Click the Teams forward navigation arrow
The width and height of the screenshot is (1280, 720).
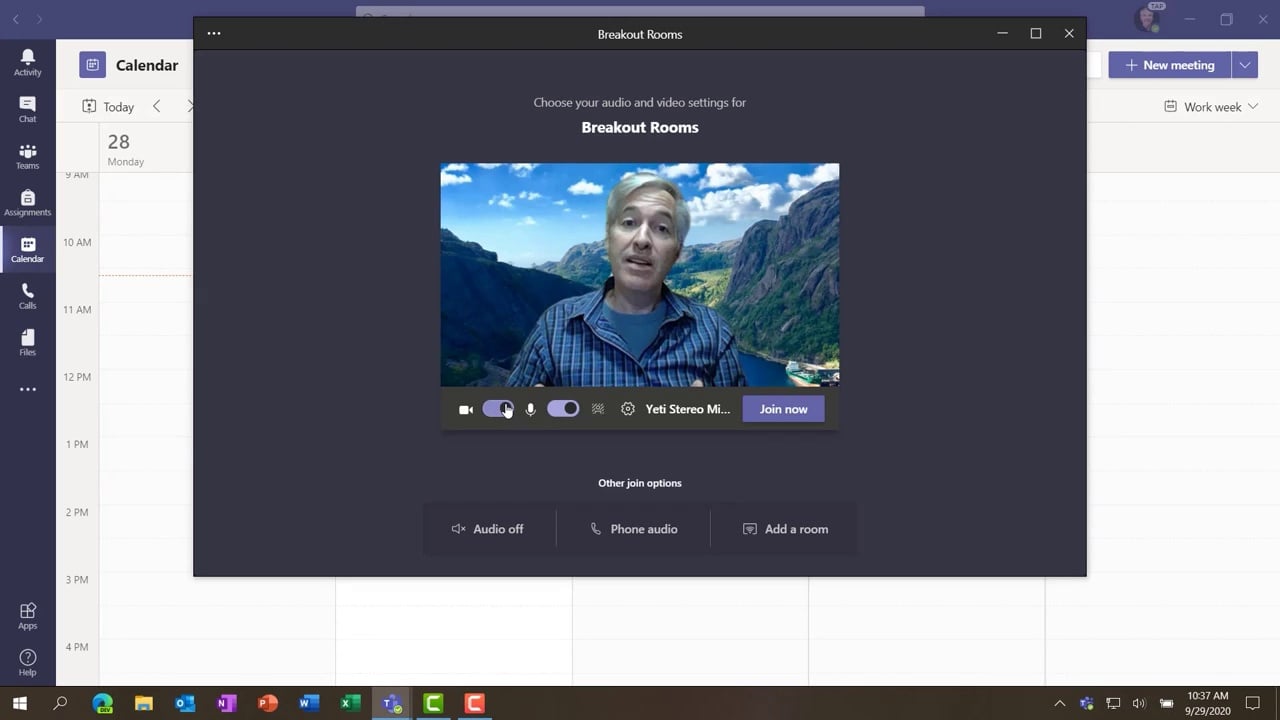pos(39,19)
